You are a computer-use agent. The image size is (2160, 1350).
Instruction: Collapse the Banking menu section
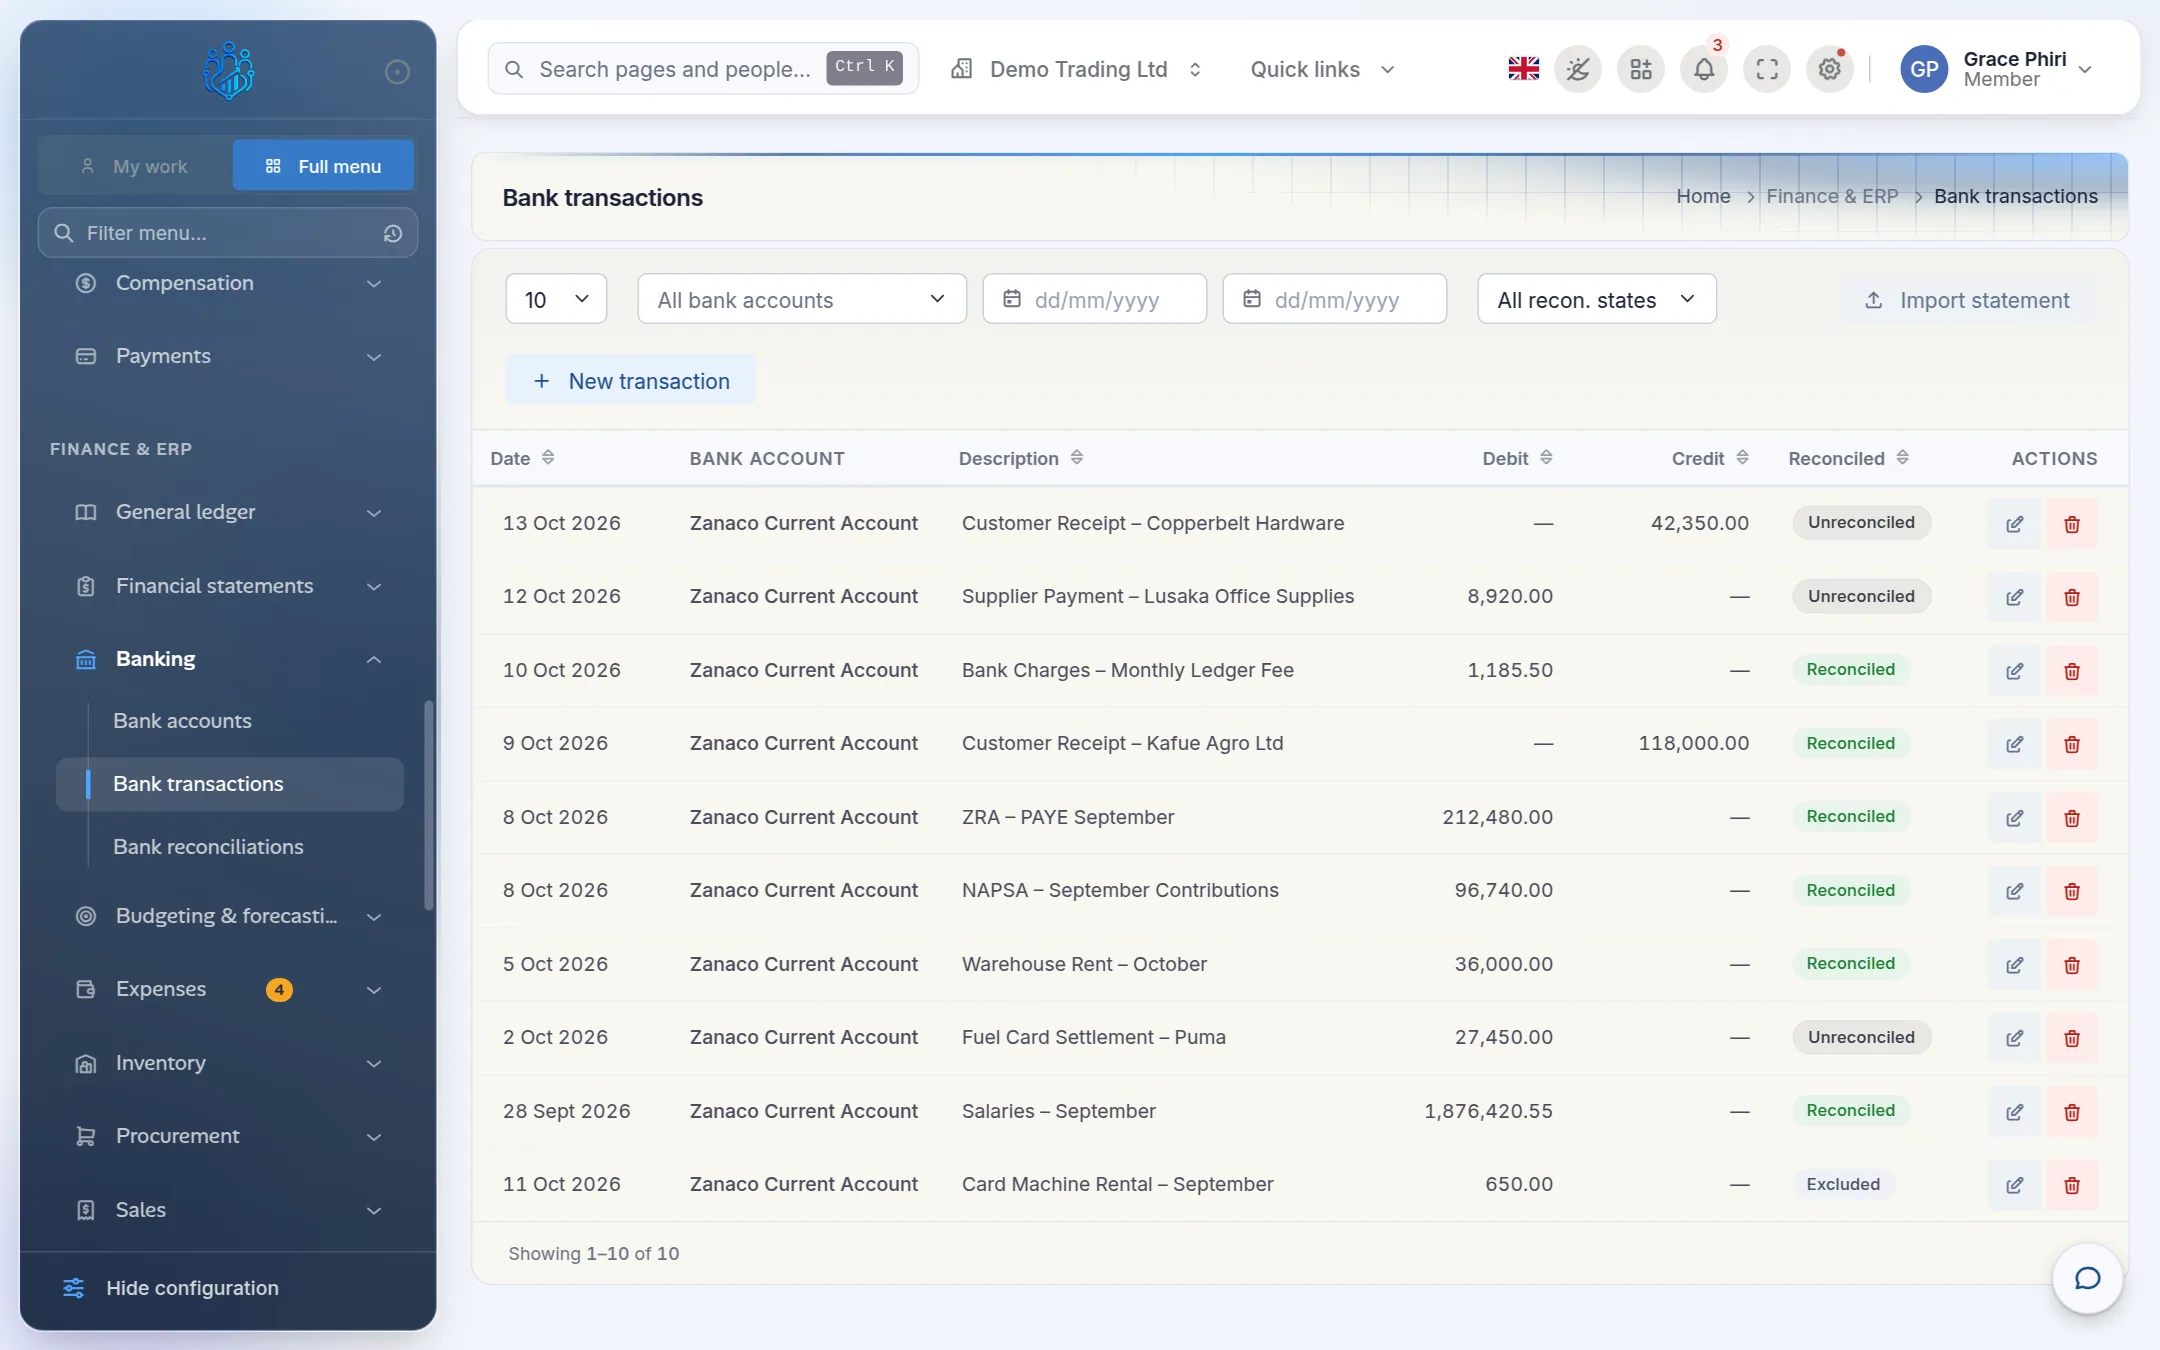pyautogui.click(x=228, y=659)
